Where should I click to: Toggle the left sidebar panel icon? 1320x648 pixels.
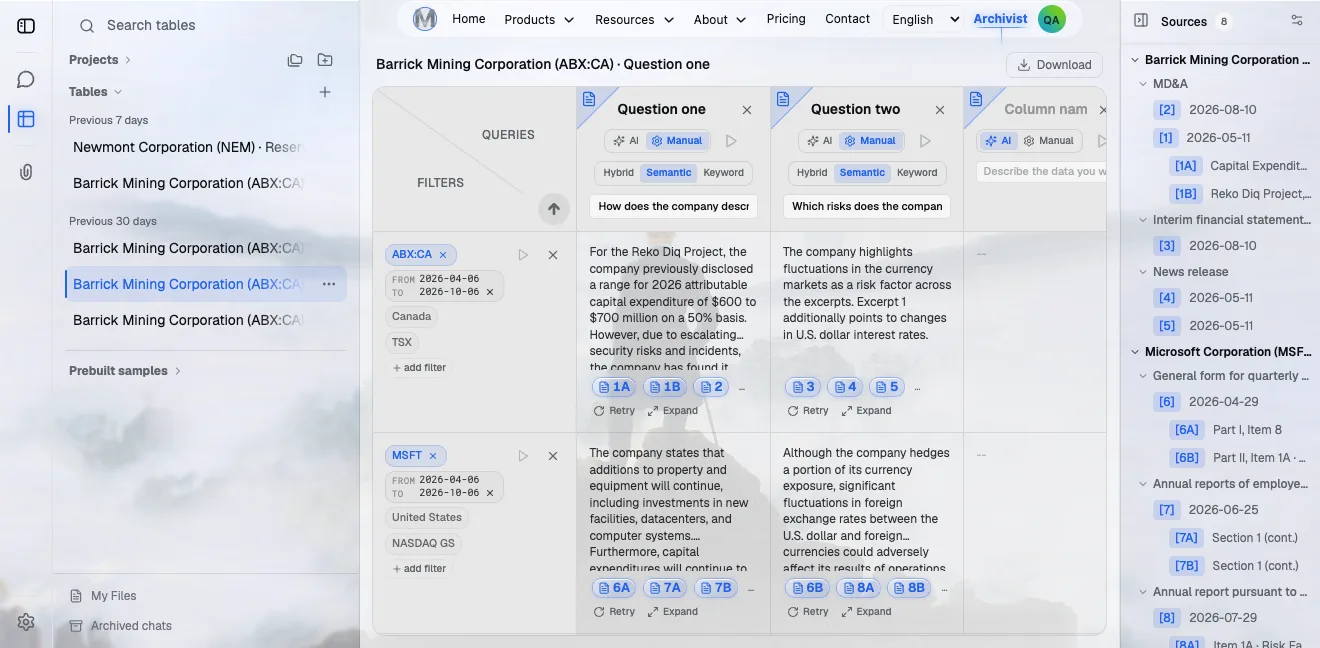coord(26,26)
